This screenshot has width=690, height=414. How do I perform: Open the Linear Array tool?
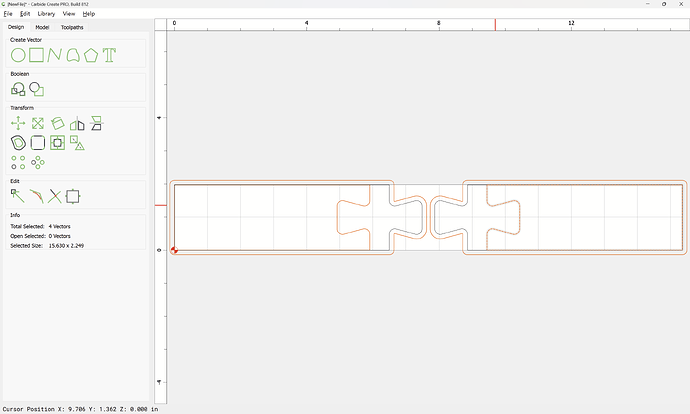coord(18,162)
